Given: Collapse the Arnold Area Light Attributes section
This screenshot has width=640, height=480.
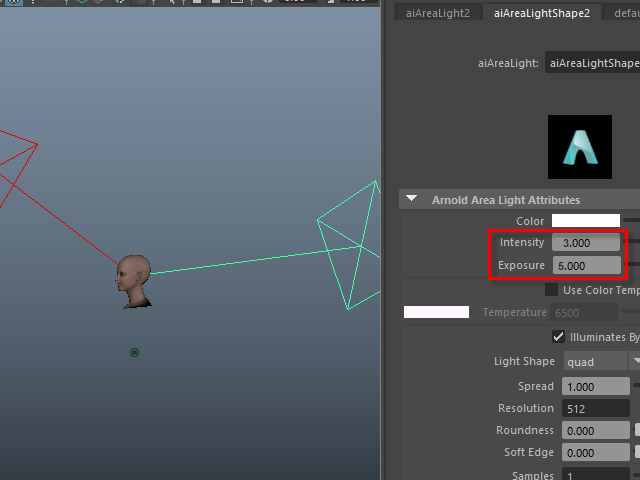Looking at the screenshot, I should click(x=412, y=200).
